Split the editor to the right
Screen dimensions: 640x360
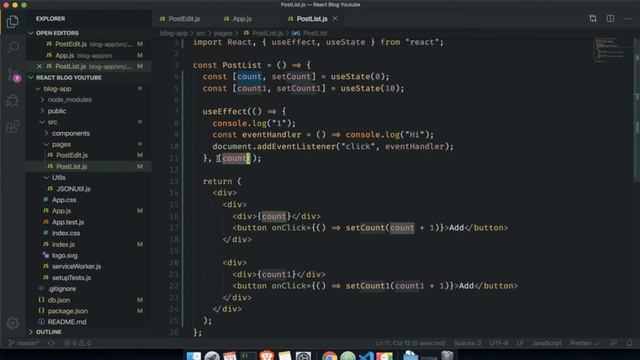coord(610,19)
